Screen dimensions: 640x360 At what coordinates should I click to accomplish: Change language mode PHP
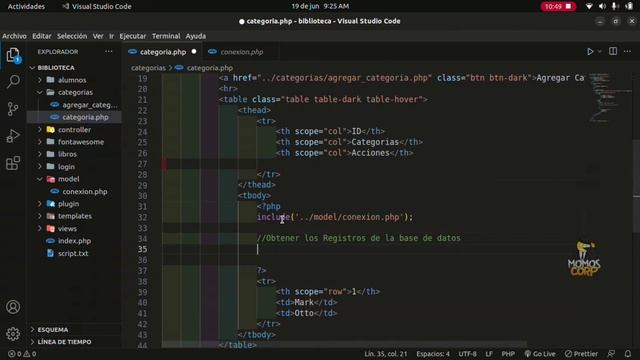[x=508, y=354]
